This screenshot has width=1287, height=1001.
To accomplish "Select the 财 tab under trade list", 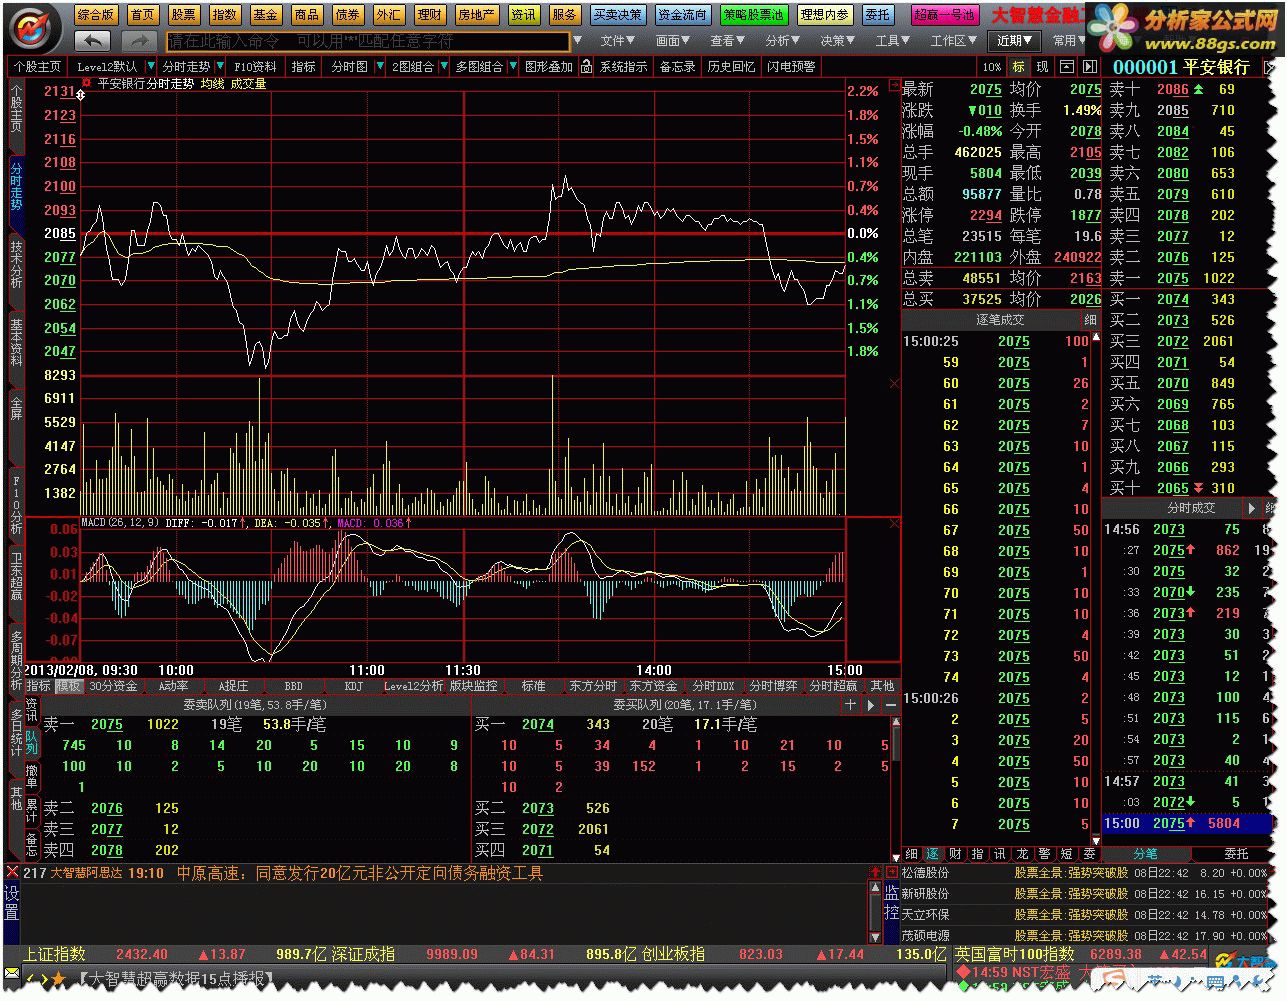I will coord(955,854).
